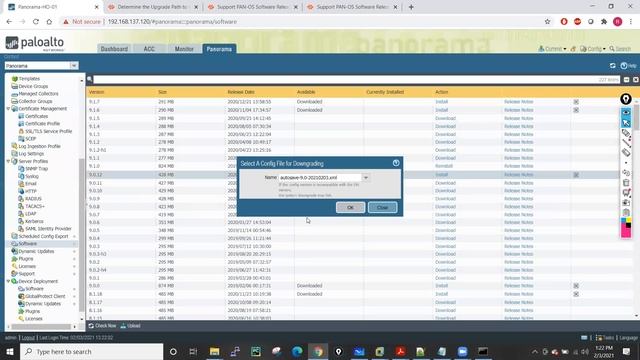Delete downloaded 9.1.7 image with X icon
The height and width of the screenshot is (360, 640).
pyautogui.click(x=576, y=102)
